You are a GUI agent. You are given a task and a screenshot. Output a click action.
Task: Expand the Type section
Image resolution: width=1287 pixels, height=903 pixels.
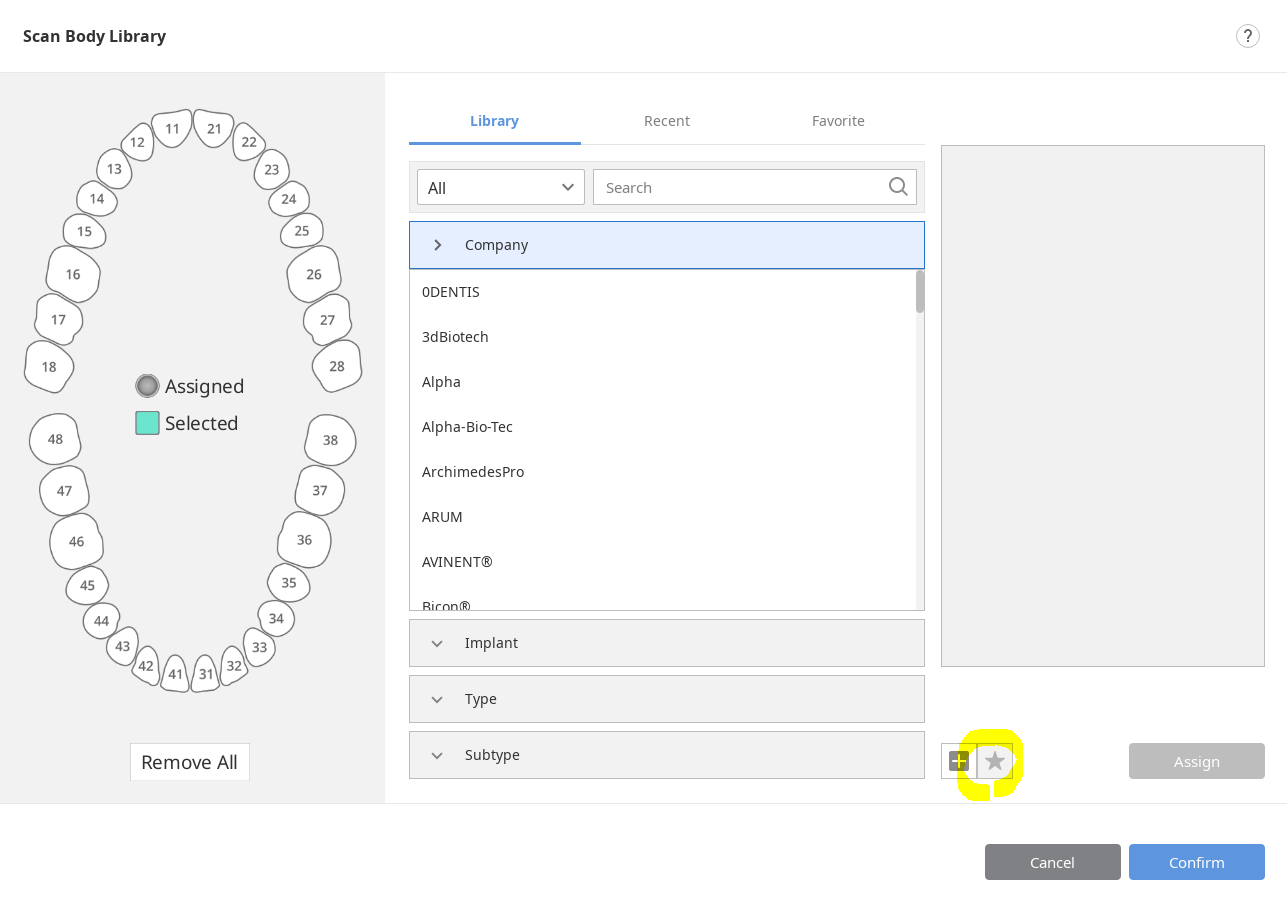tap(667, 699)
